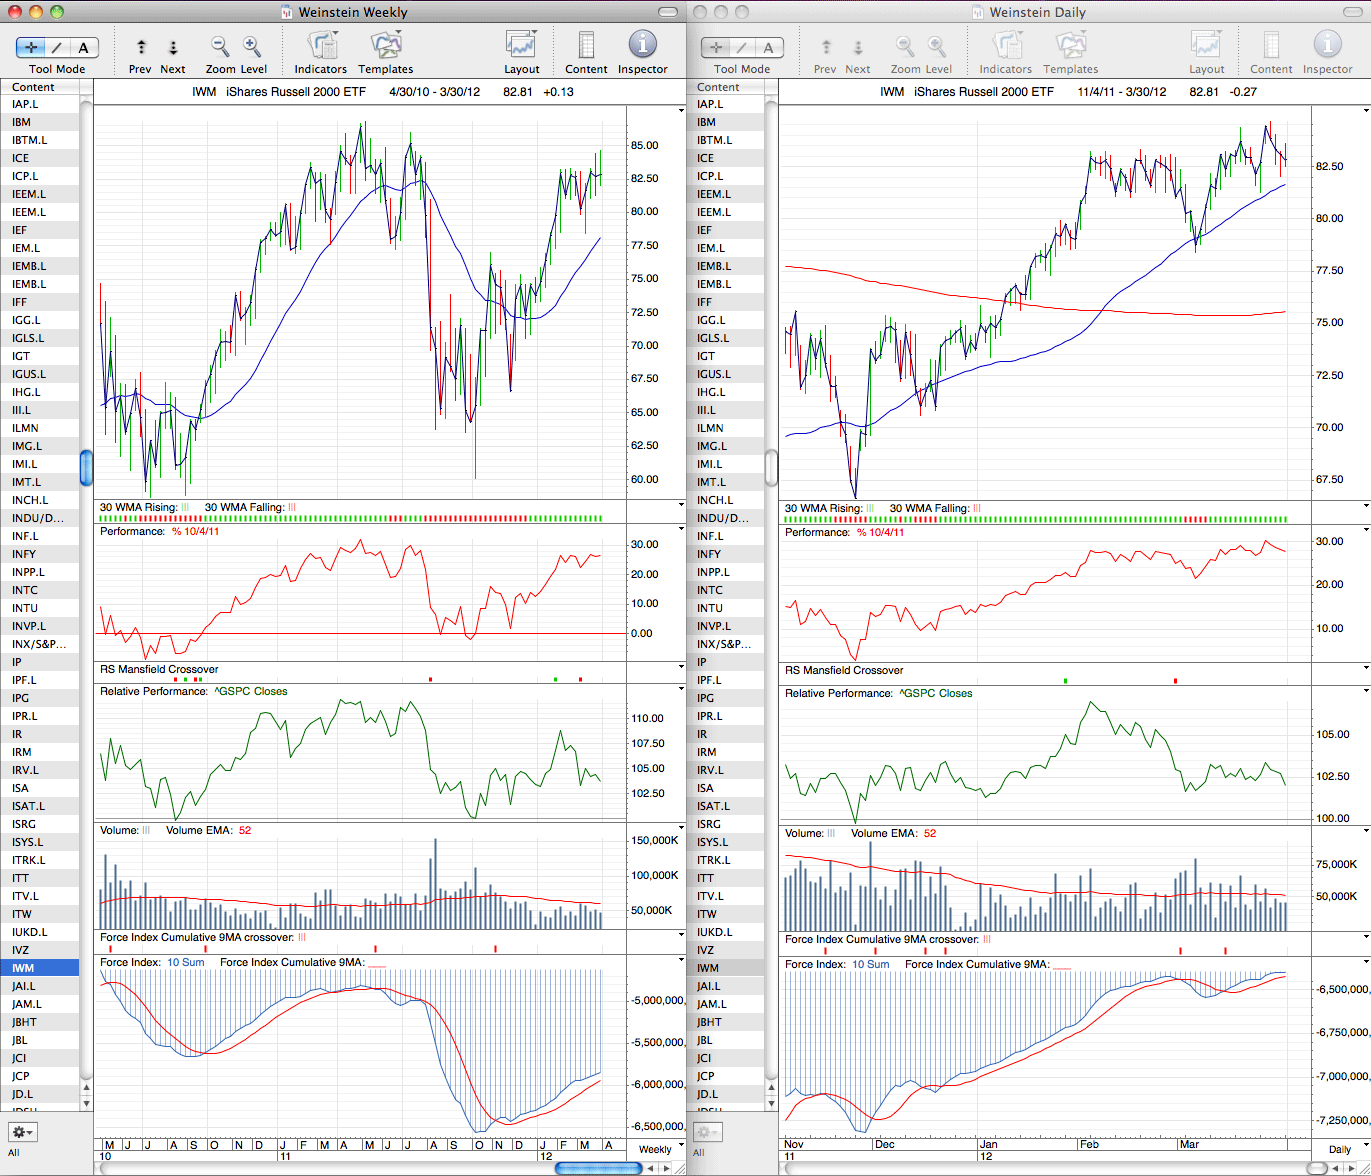Open Inspector in Weinstein Daily toolbar

(1327, 45)
